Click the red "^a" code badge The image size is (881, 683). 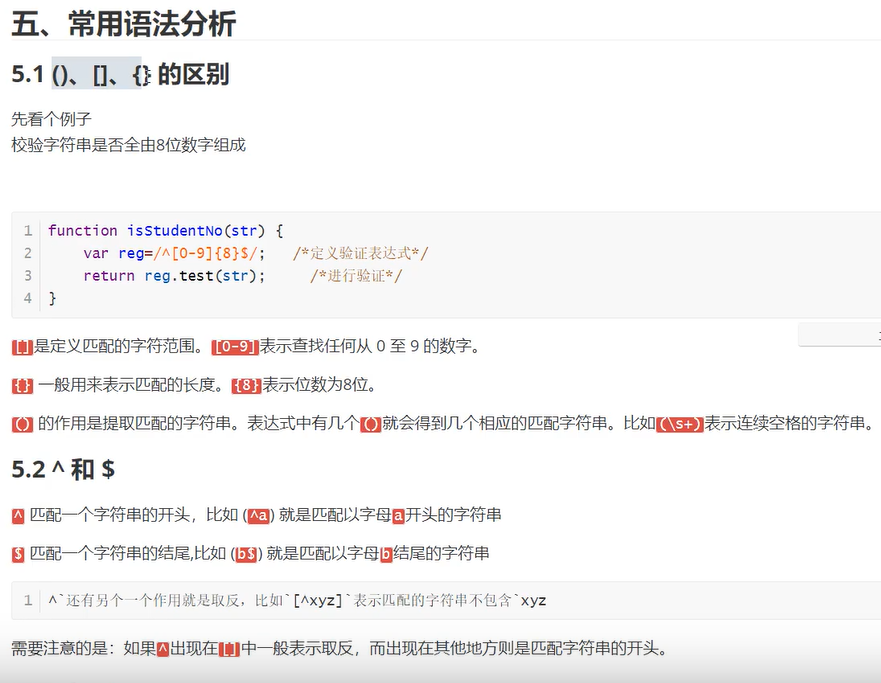tap(258, 516)
